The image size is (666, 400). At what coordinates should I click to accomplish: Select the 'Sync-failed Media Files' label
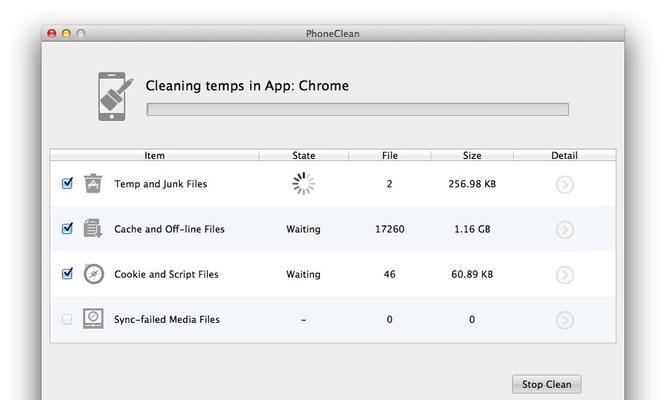pos(166,319)
